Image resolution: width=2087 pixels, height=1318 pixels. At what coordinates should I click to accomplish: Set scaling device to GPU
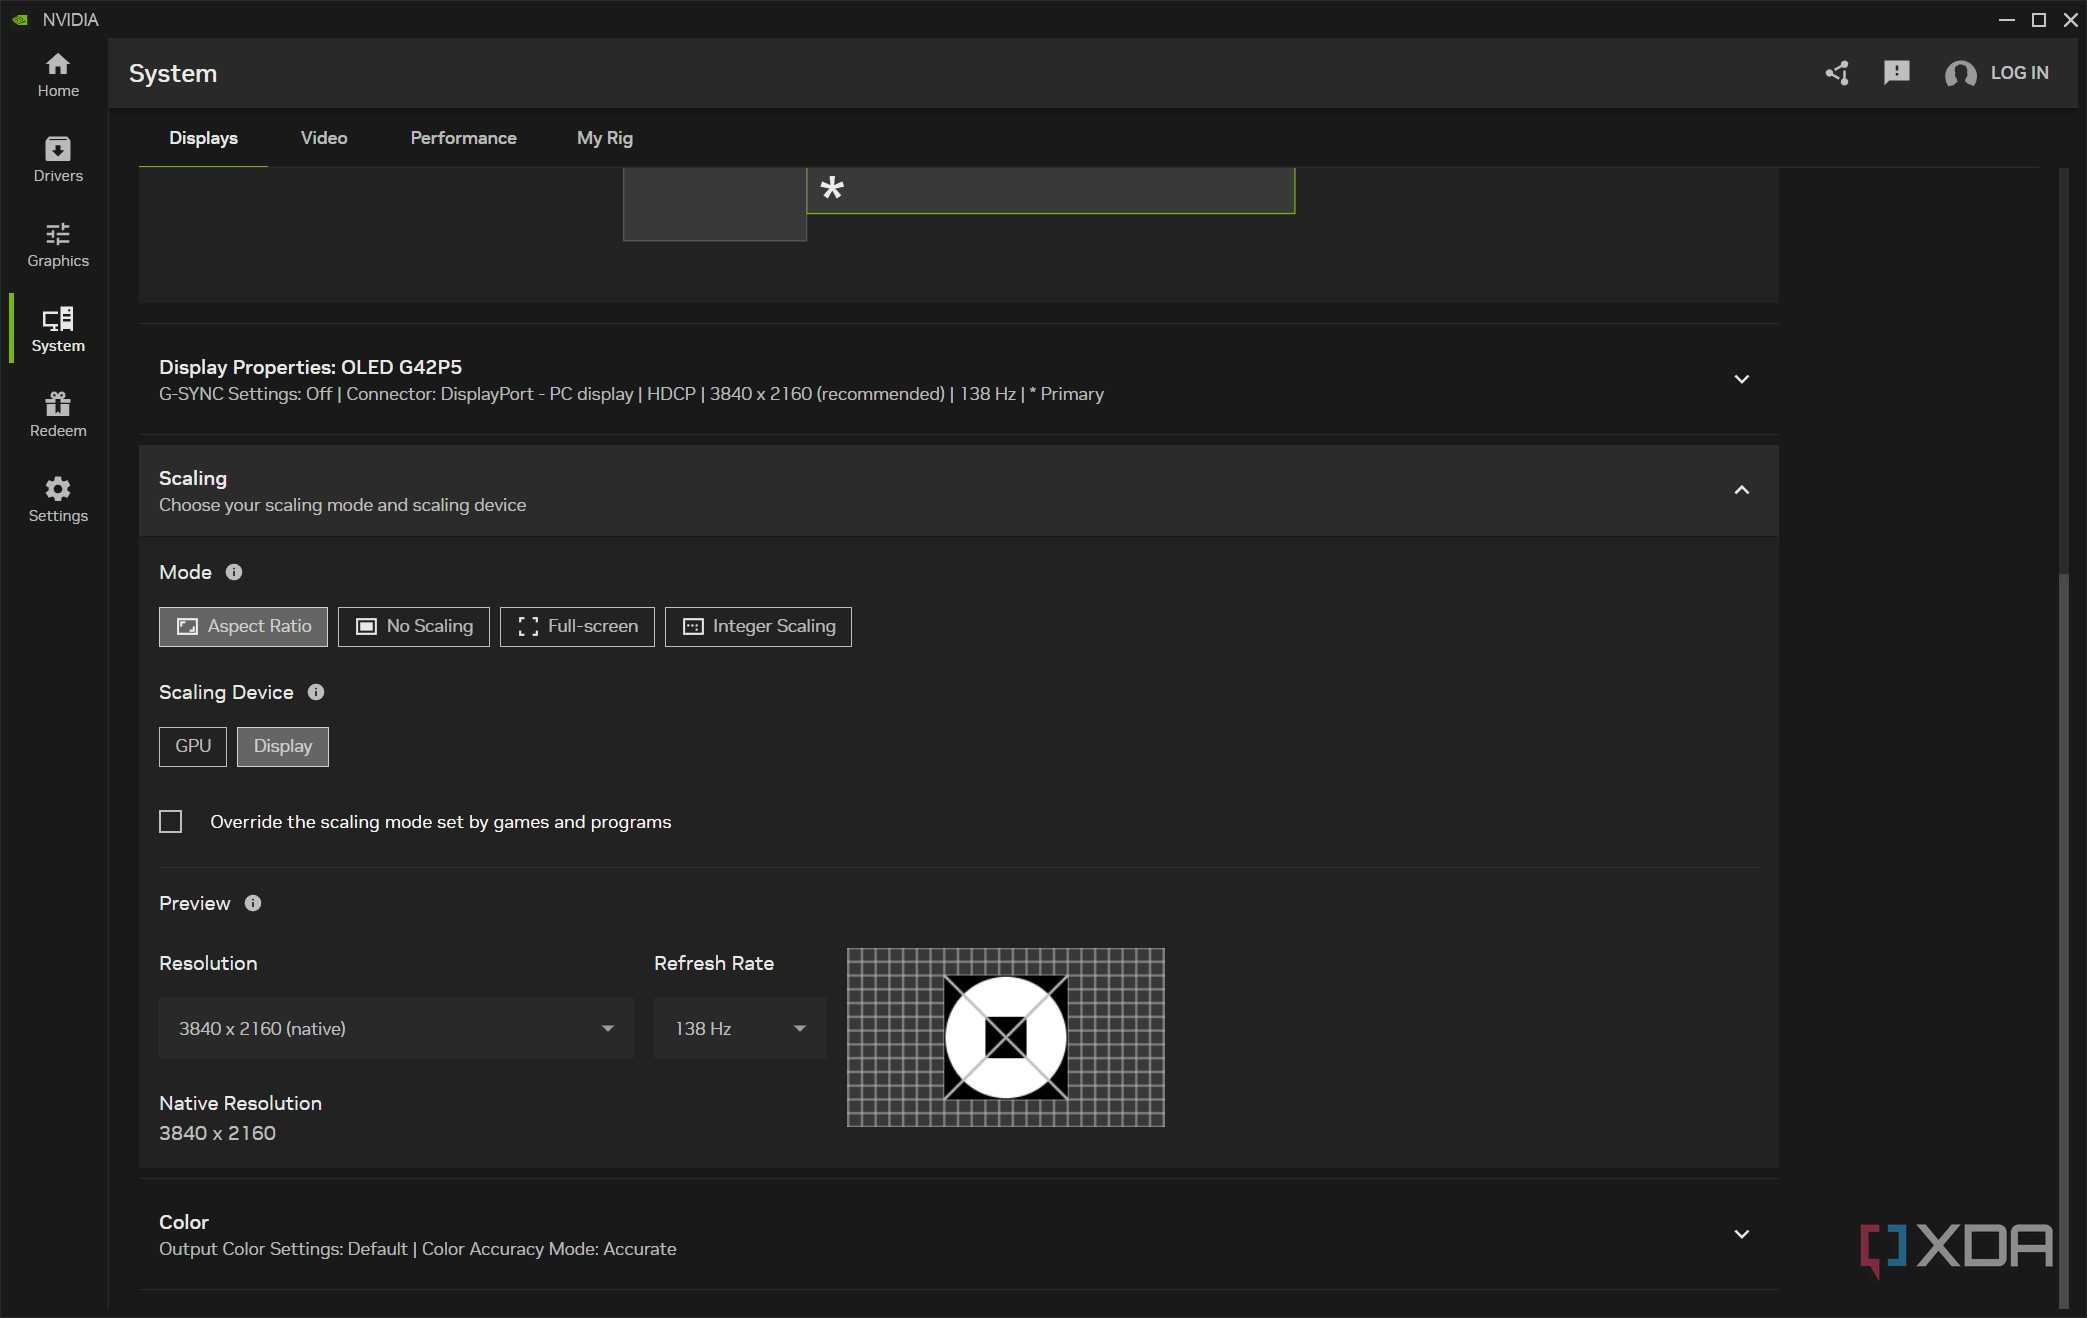[193, 746]
